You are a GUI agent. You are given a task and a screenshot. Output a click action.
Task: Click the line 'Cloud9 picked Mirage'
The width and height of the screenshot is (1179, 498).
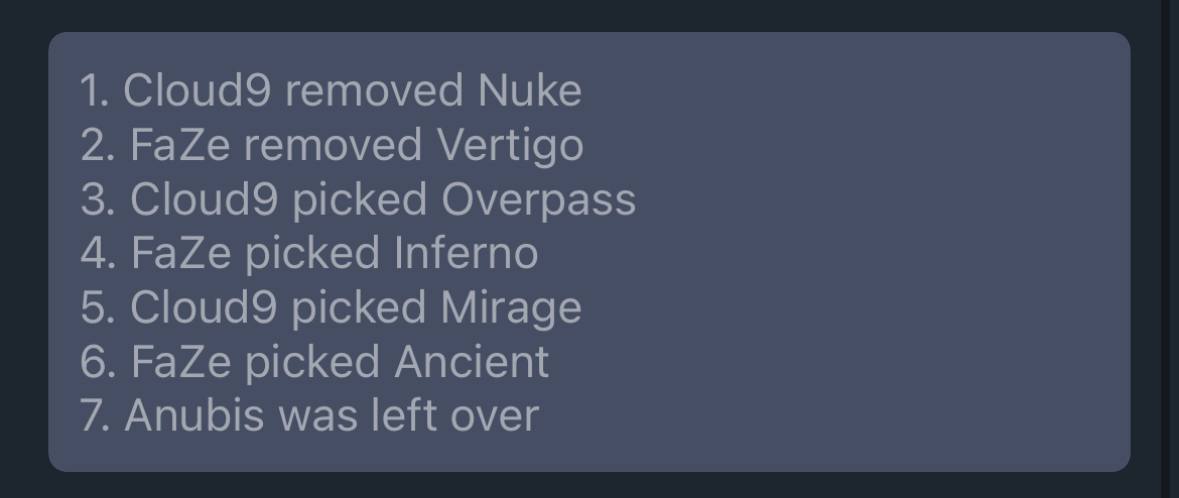tap(331, 308)
